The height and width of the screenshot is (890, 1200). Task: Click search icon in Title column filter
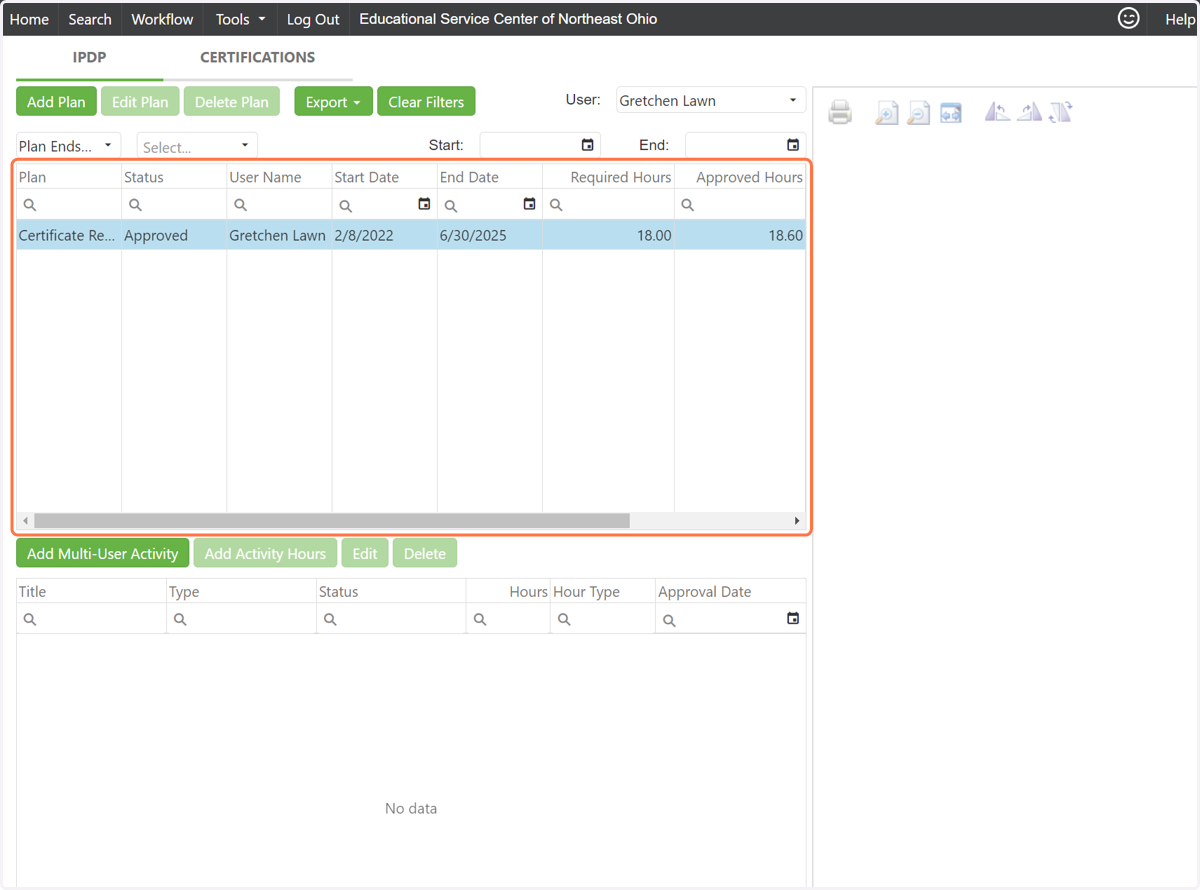[x=30, y=620]
